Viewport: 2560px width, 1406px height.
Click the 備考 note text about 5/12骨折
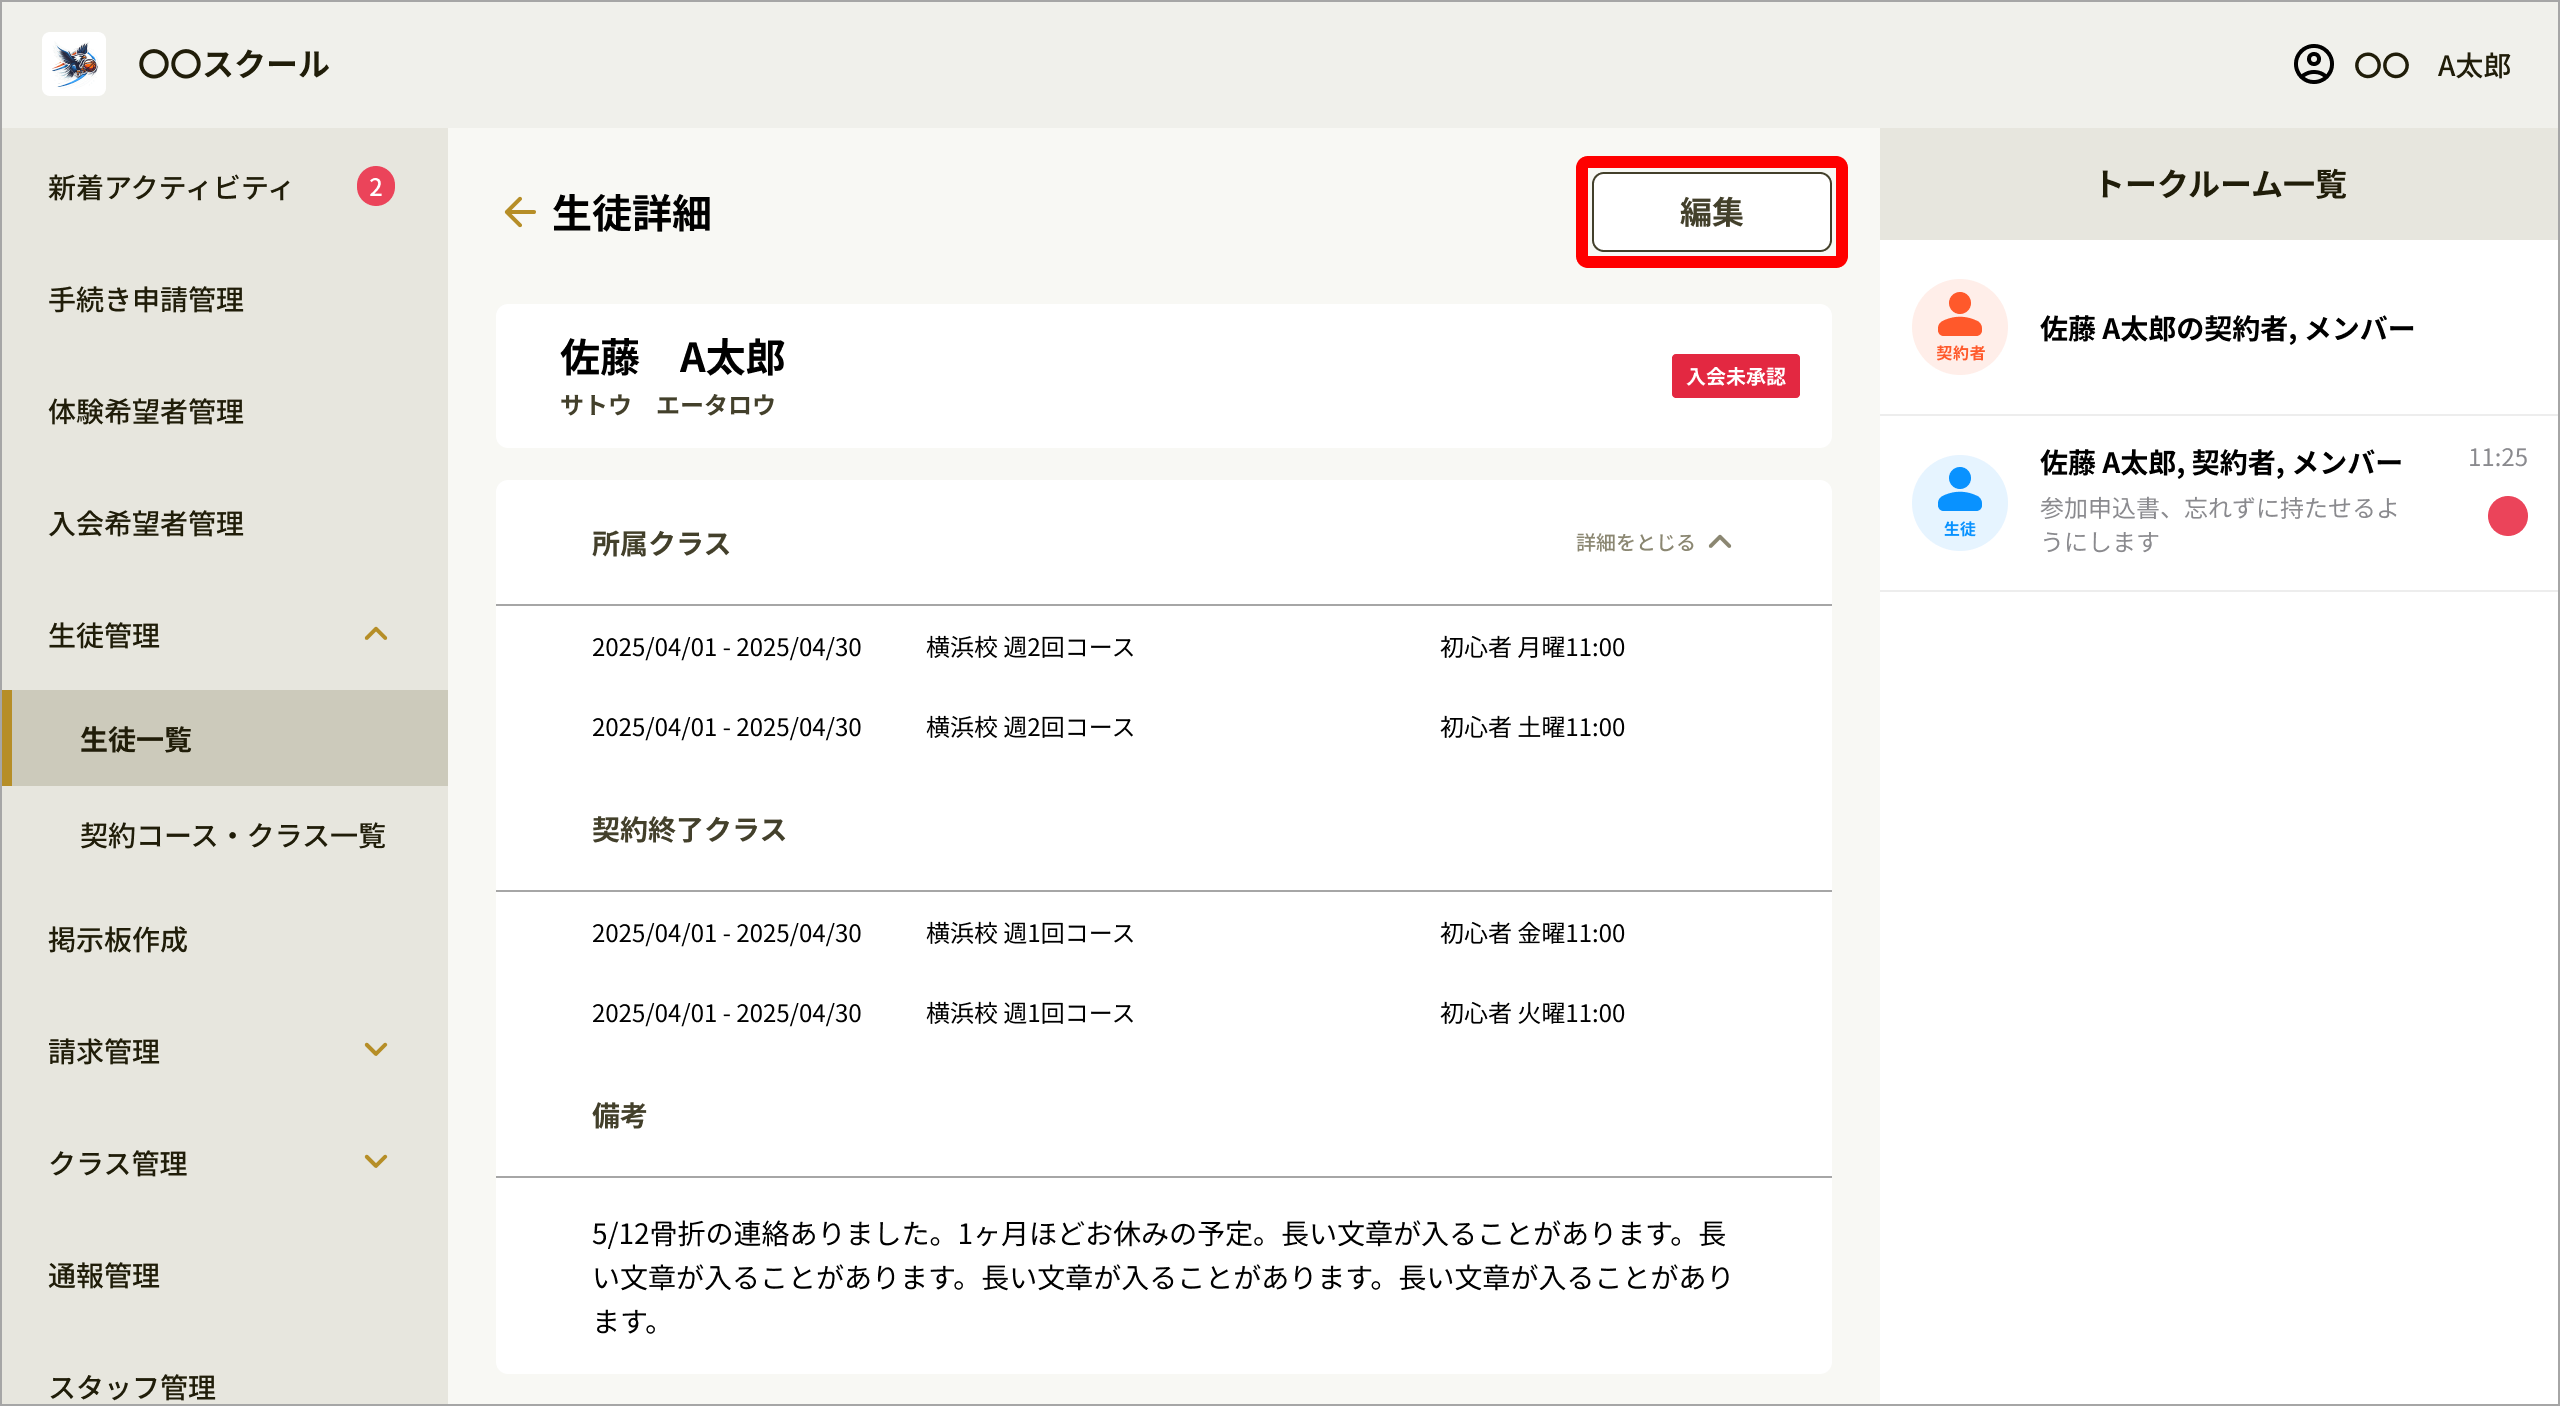pyautogui.click(x=1160, y=1277)
